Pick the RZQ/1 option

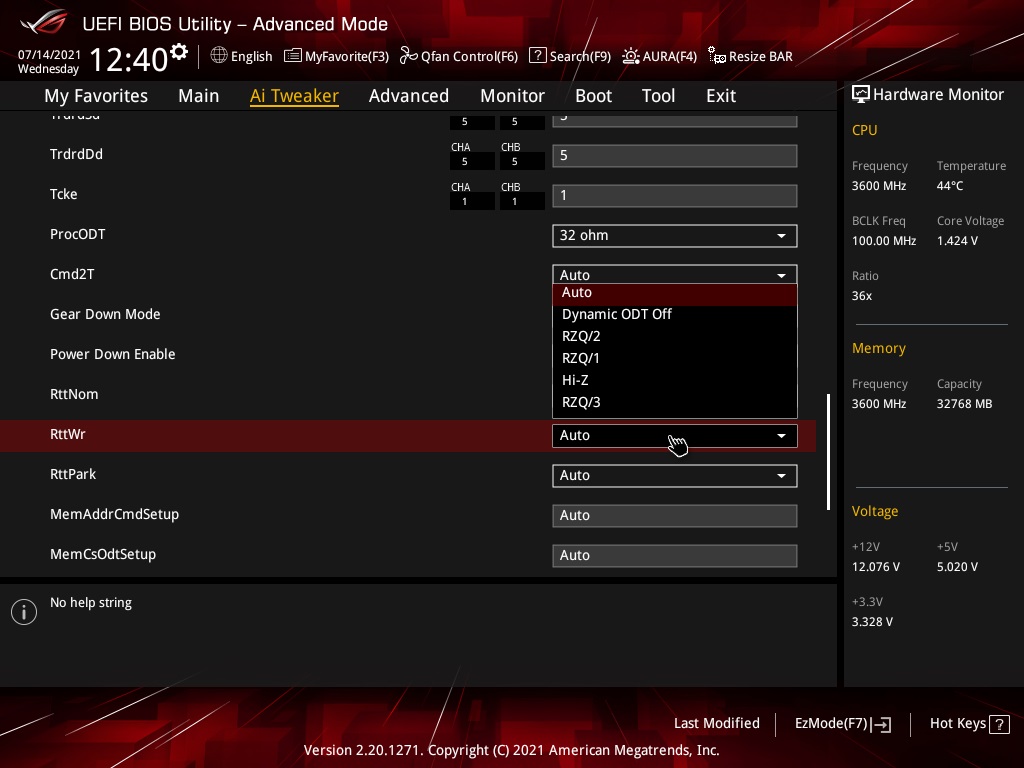[x=675, y=359]
